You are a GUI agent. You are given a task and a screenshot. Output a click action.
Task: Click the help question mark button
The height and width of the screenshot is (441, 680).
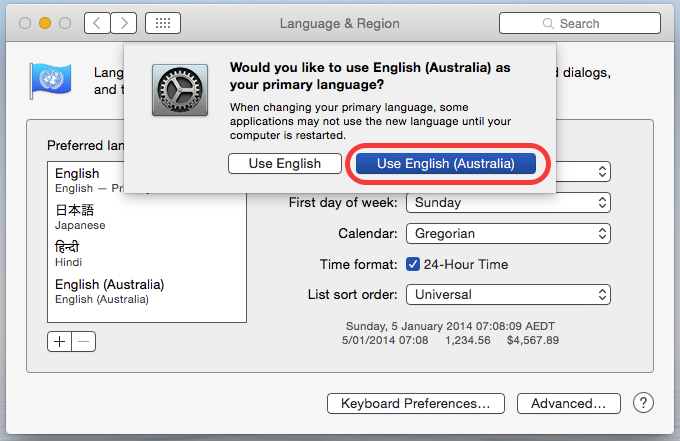pos(643,403)
